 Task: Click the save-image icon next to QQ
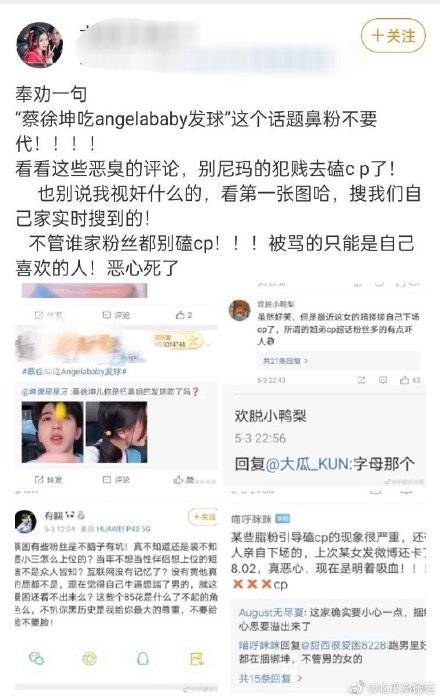(196, 658)
